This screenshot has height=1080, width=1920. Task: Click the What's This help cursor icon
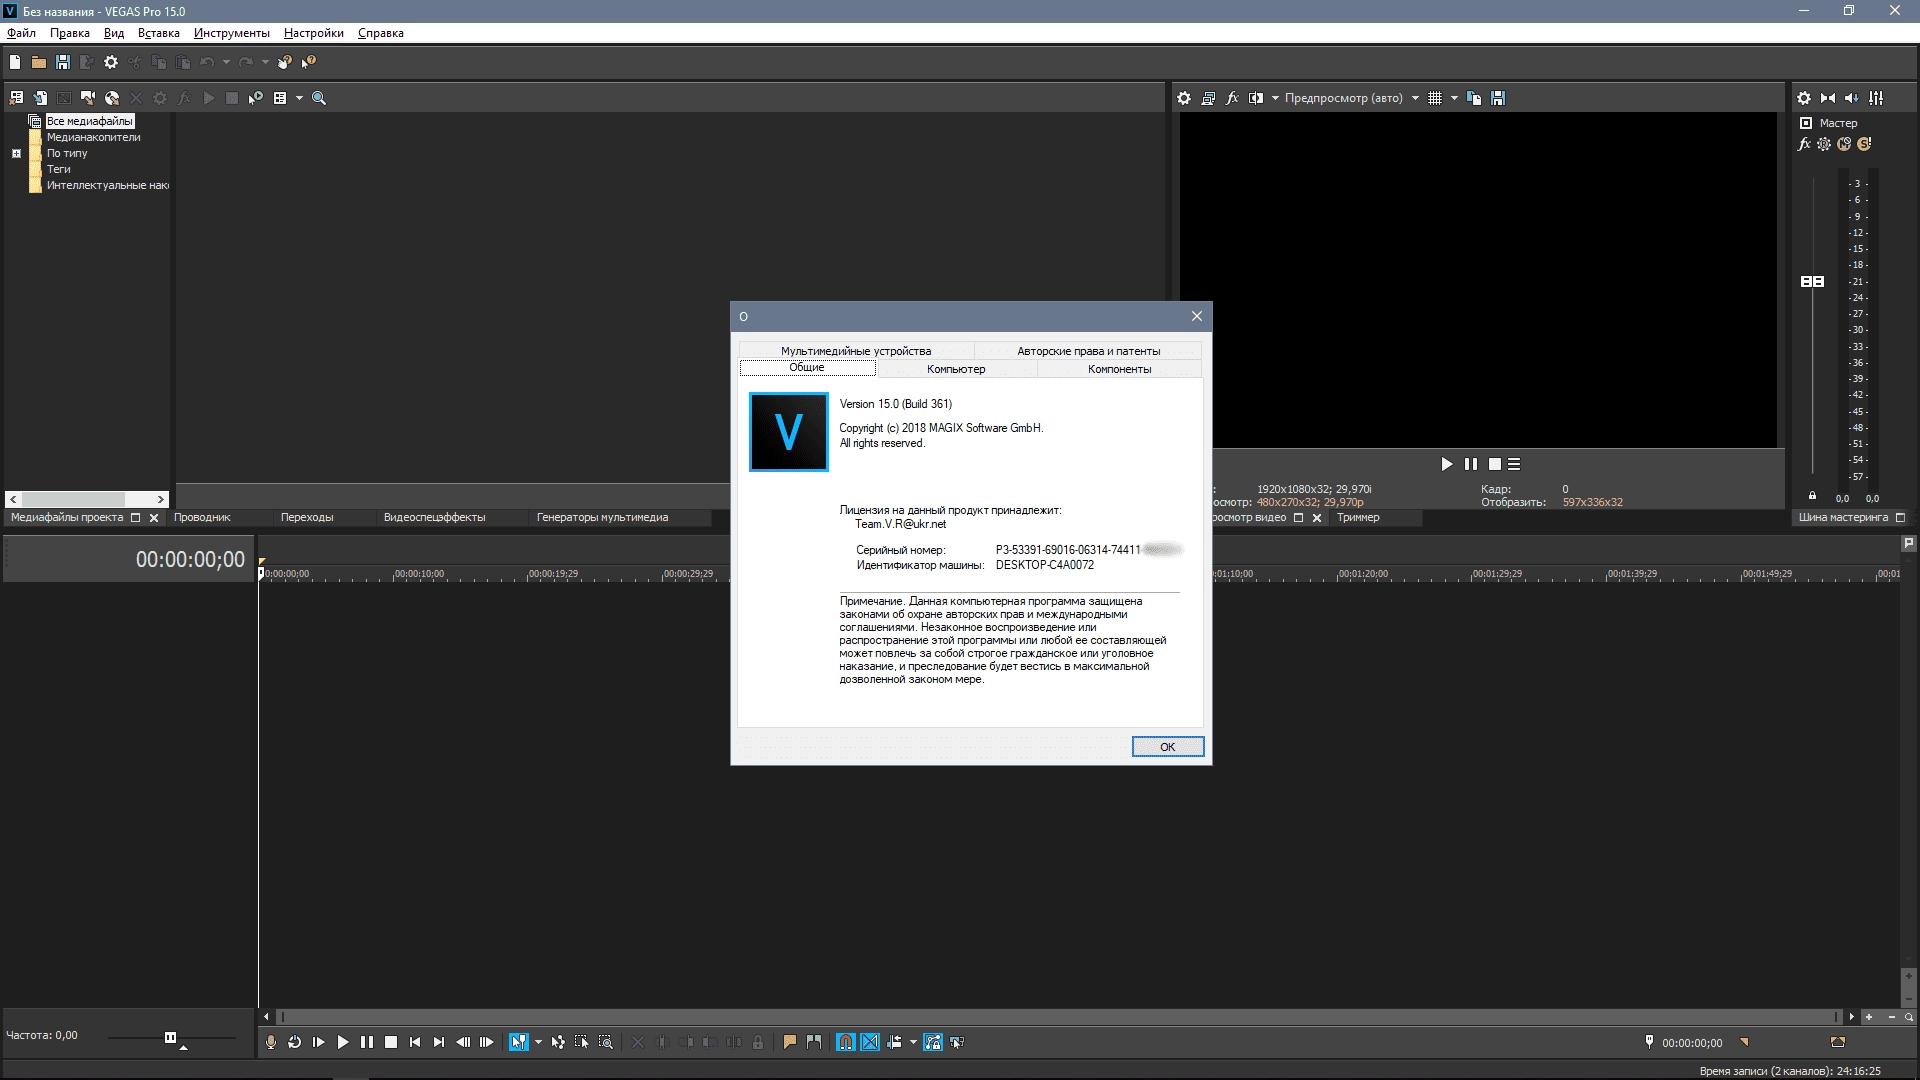tap(309, 62)
